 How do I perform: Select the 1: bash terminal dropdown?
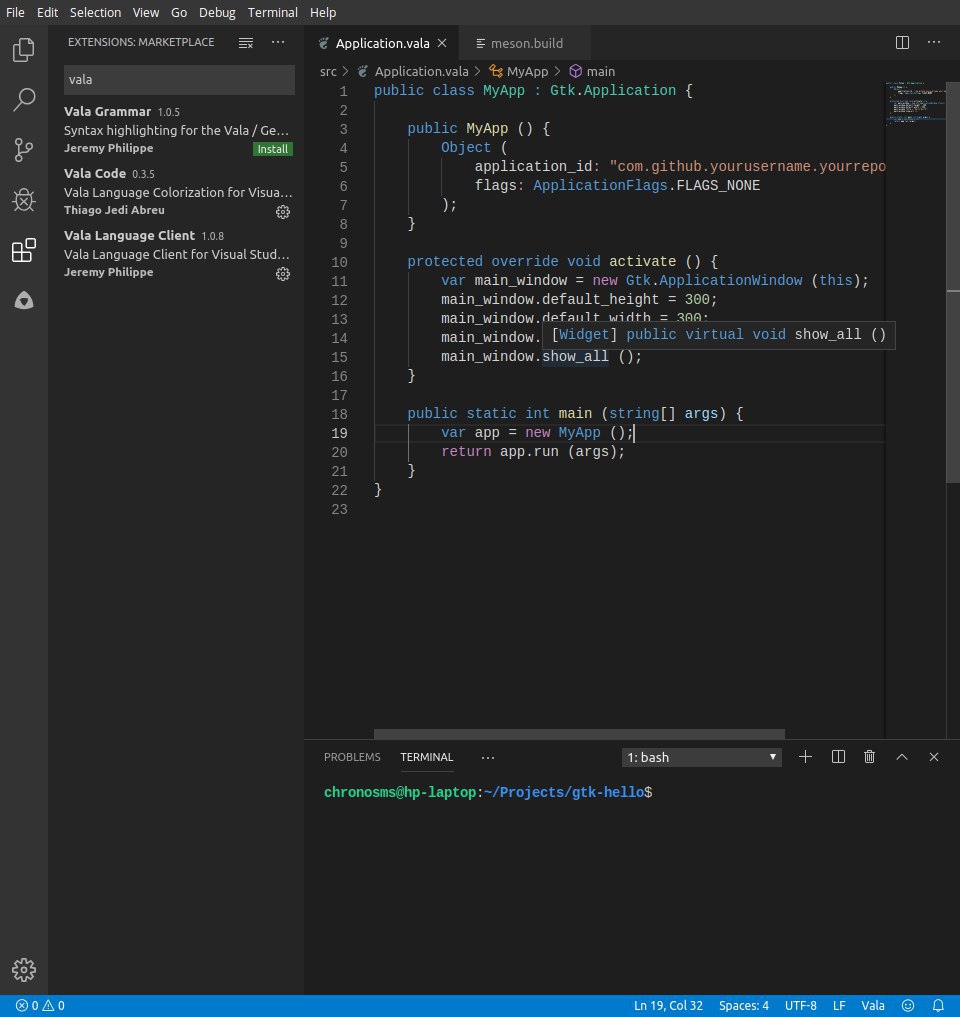click(x=702, y=758)
